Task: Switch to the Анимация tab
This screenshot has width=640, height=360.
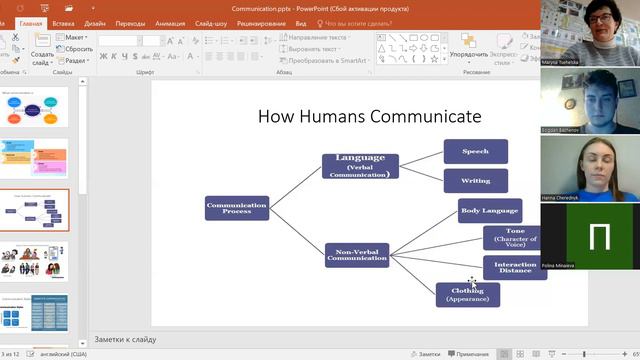Action: [x=170, y=24]
